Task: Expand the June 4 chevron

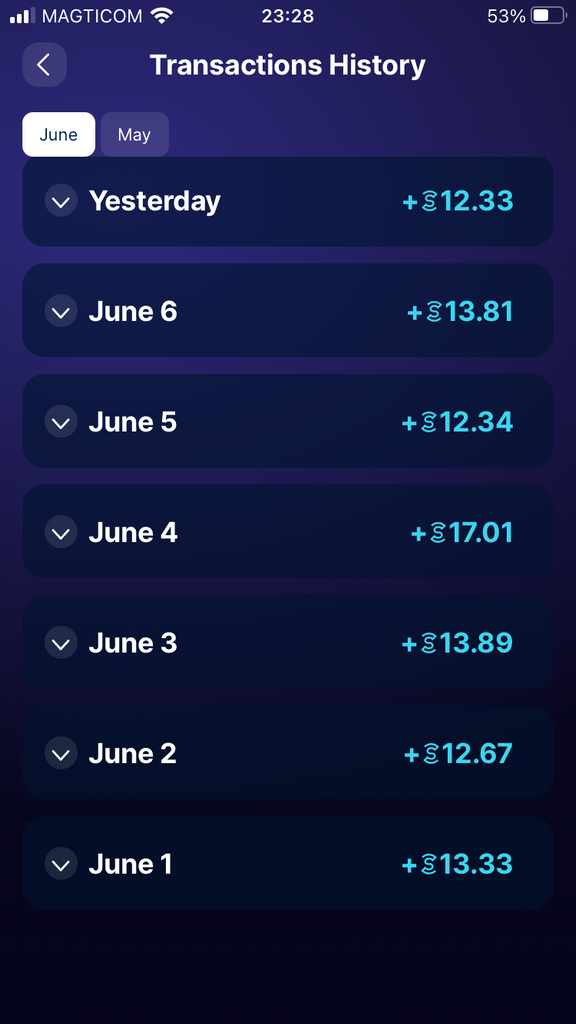Action: coord(61,532)
